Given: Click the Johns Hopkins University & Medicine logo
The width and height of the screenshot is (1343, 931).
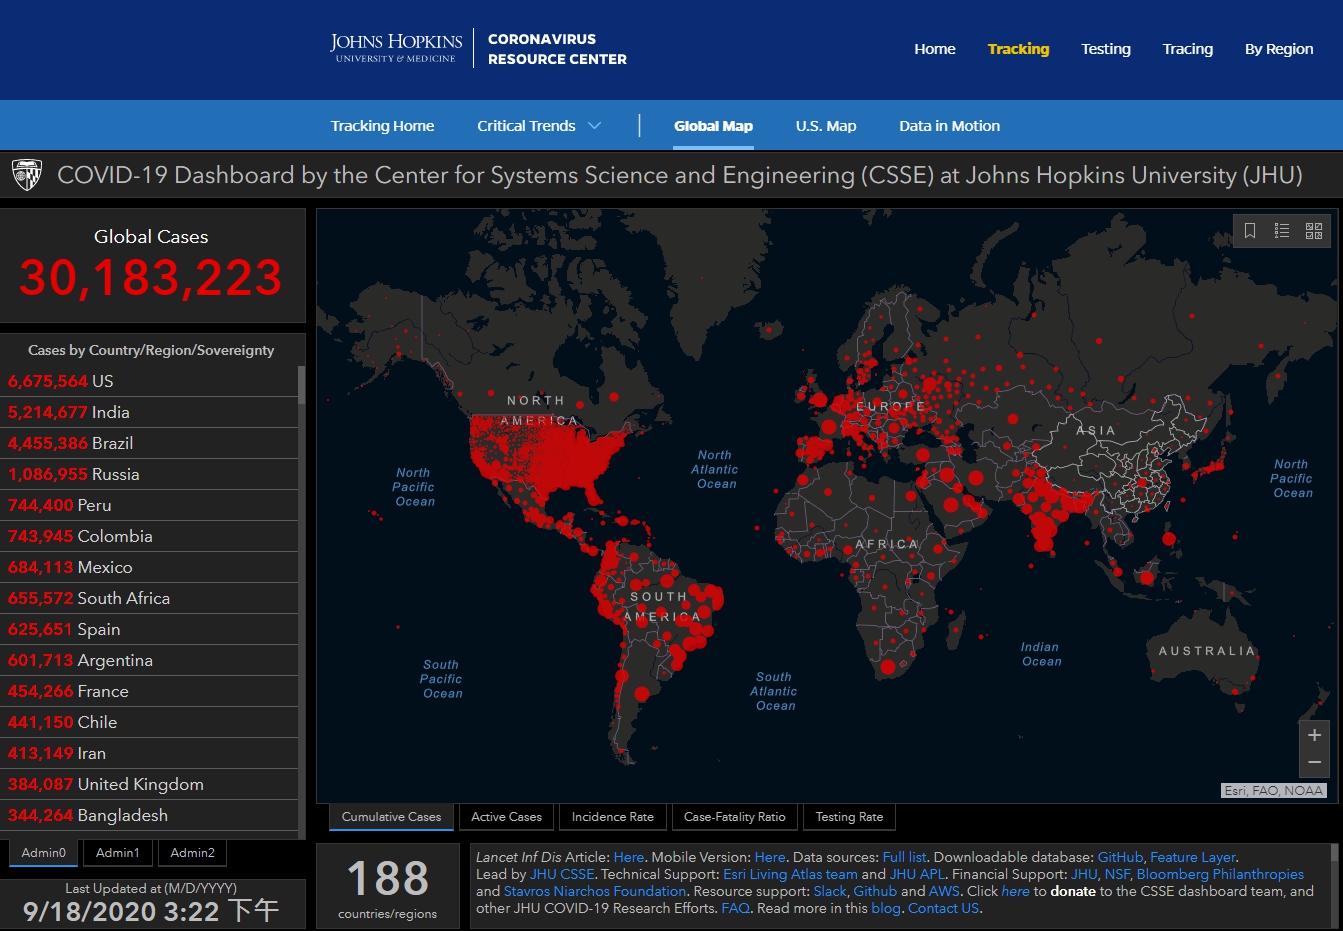Looking at the screenshot, I should pyautogui.click(x=396, y=48).
